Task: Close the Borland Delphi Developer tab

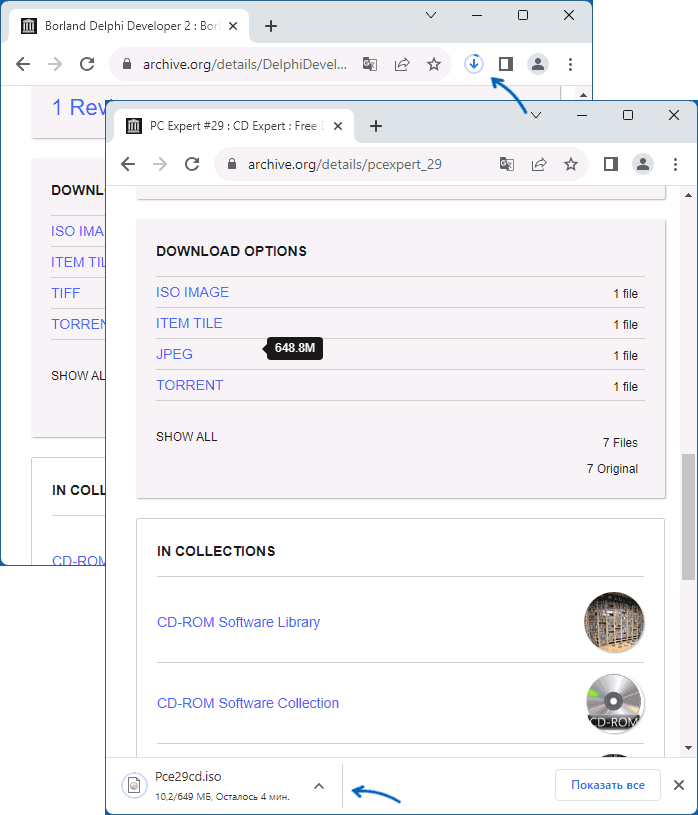Action: tap(233, 26)
